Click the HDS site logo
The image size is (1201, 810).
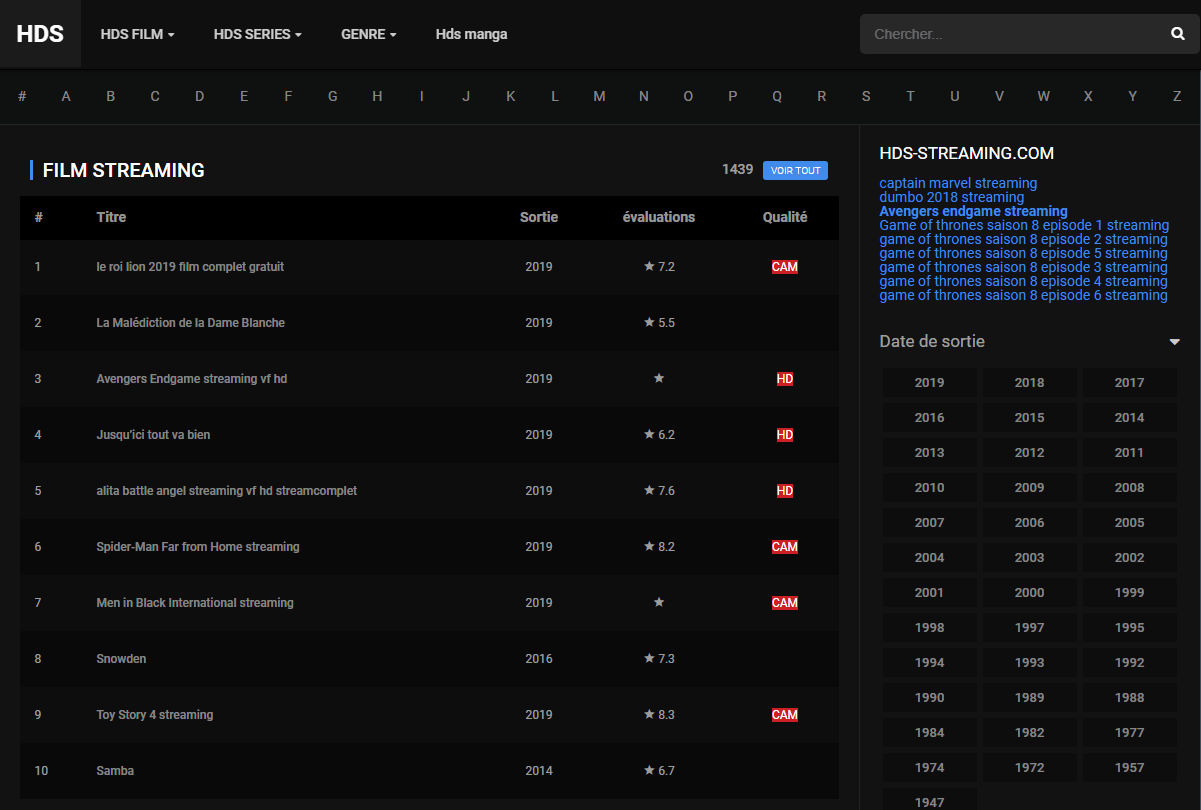pyautogui.click(x=40, y=34)
